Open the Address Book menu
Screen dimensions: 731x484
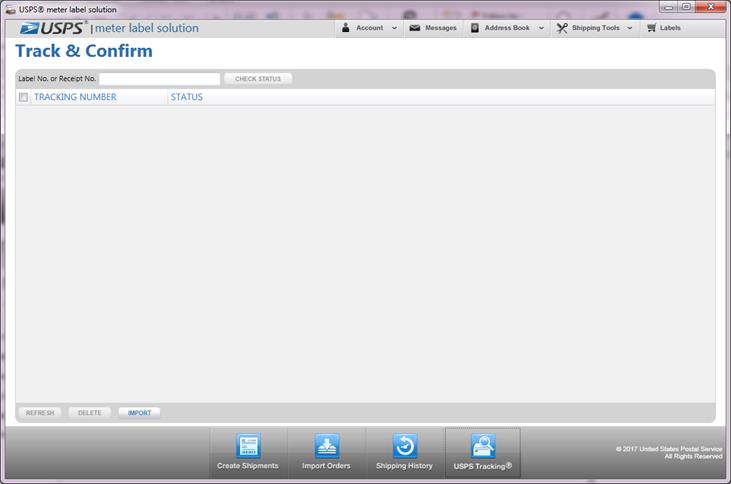[x=507, y=28]
